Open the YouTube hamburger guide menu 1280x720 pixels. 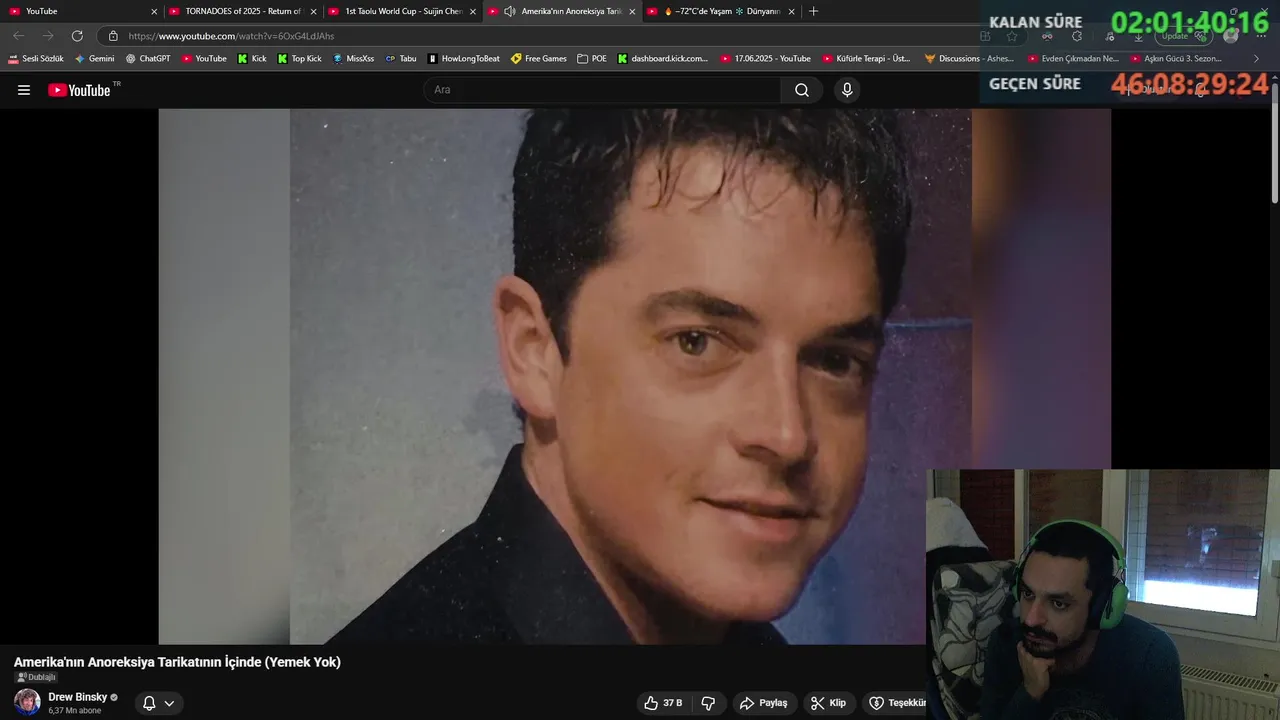click(24, 90)
